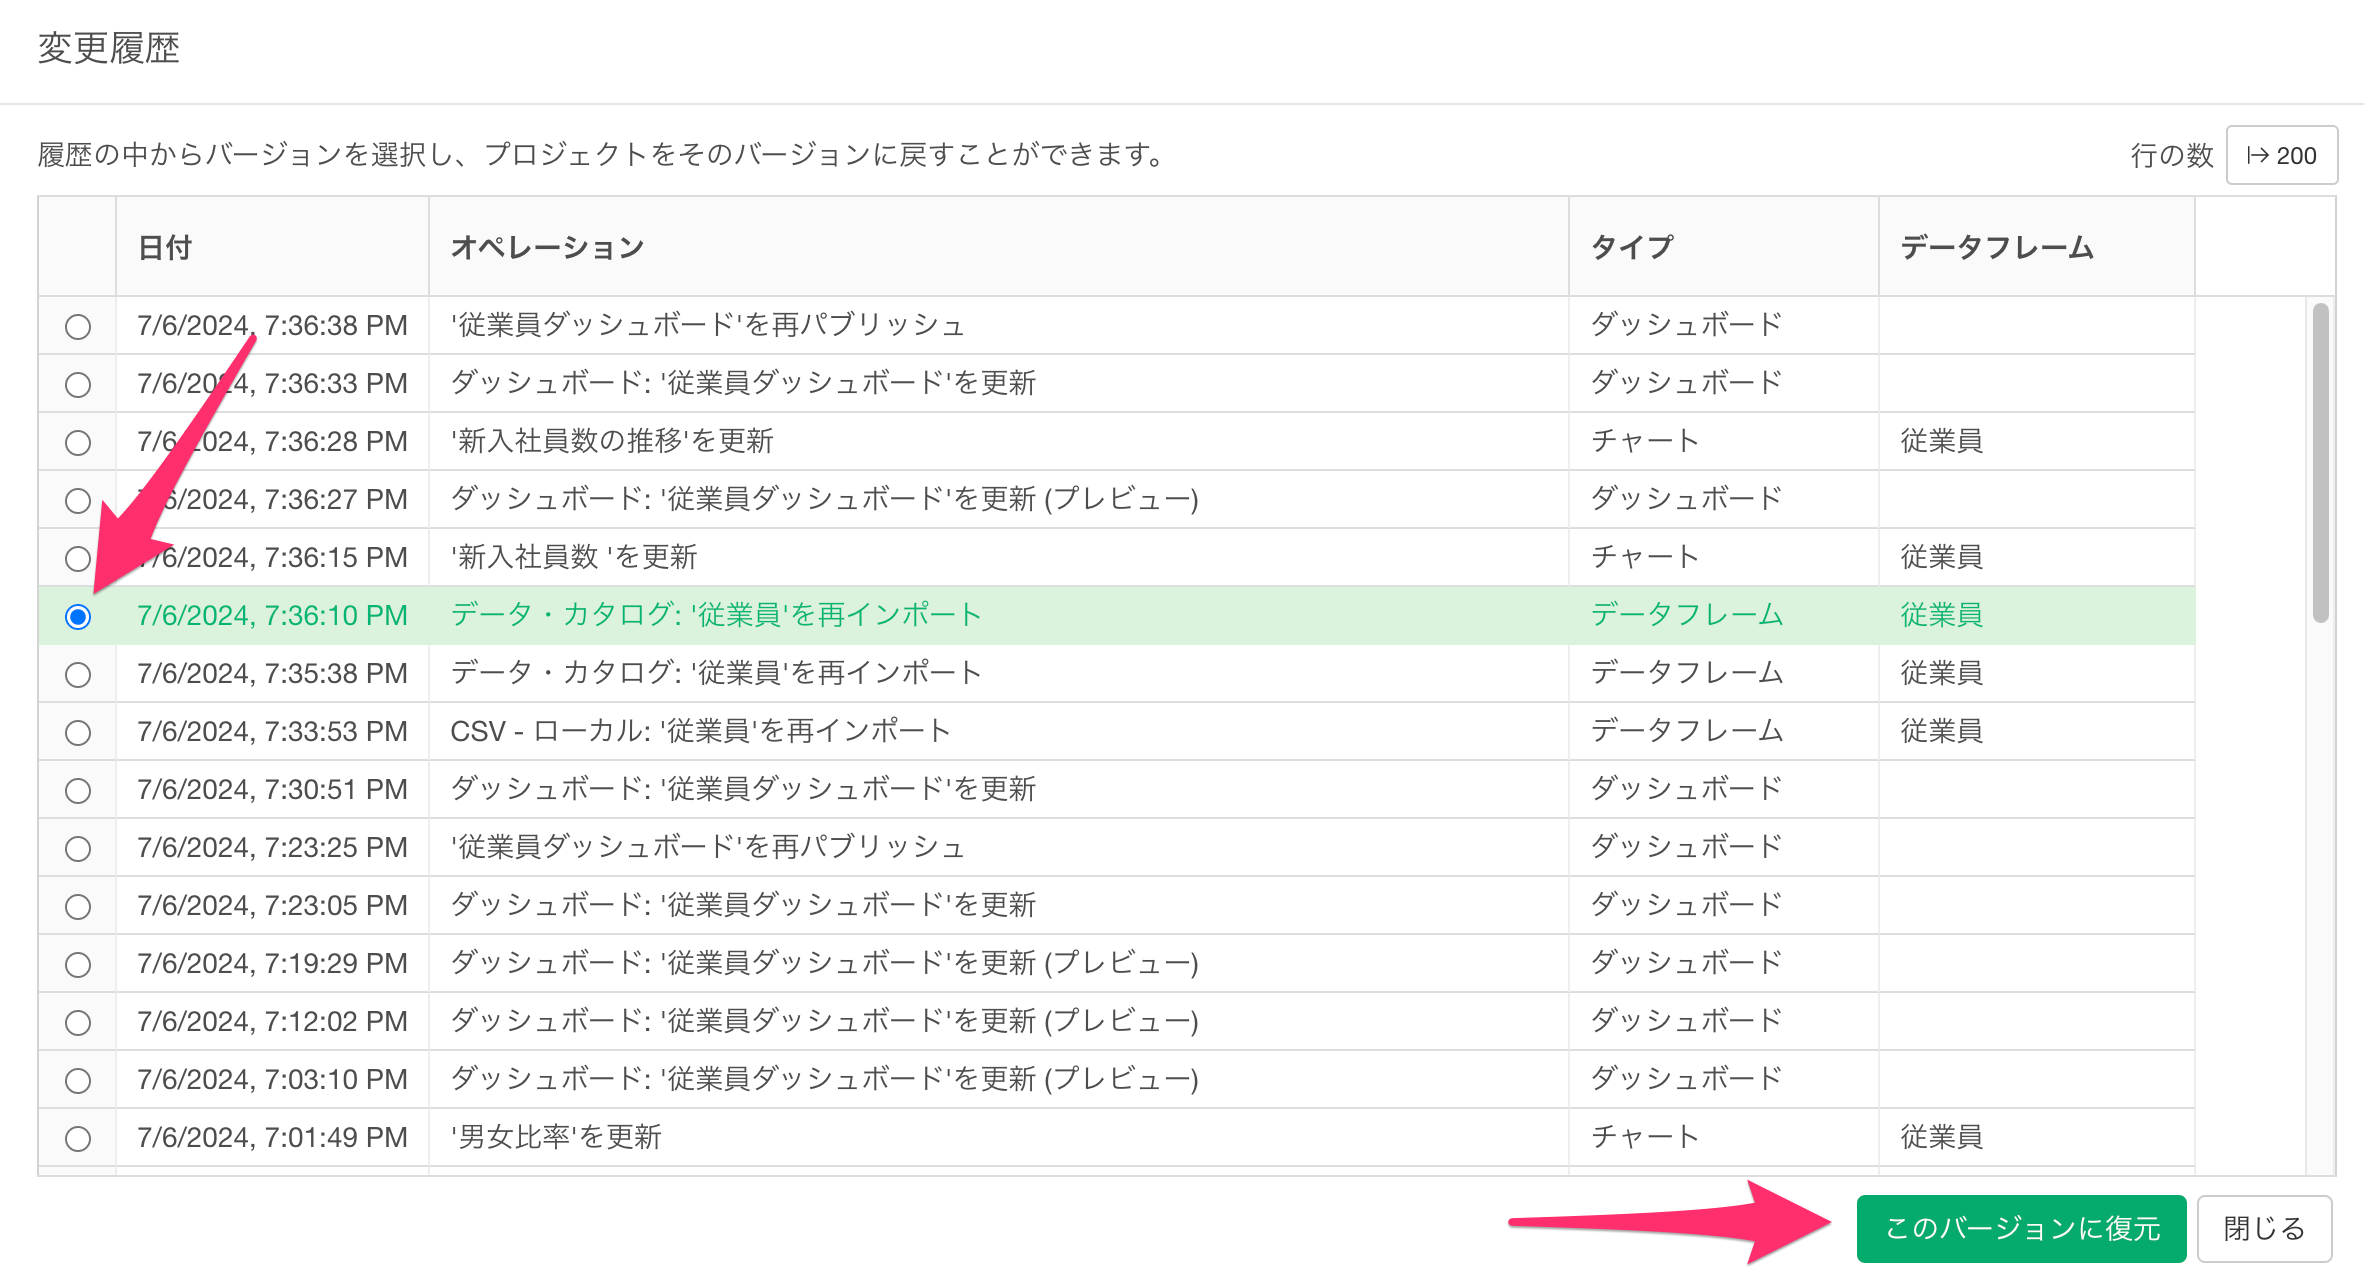The image size is (2364, 1282).
Task: Open the row count 200 selector
Action: coord(2281,155)
